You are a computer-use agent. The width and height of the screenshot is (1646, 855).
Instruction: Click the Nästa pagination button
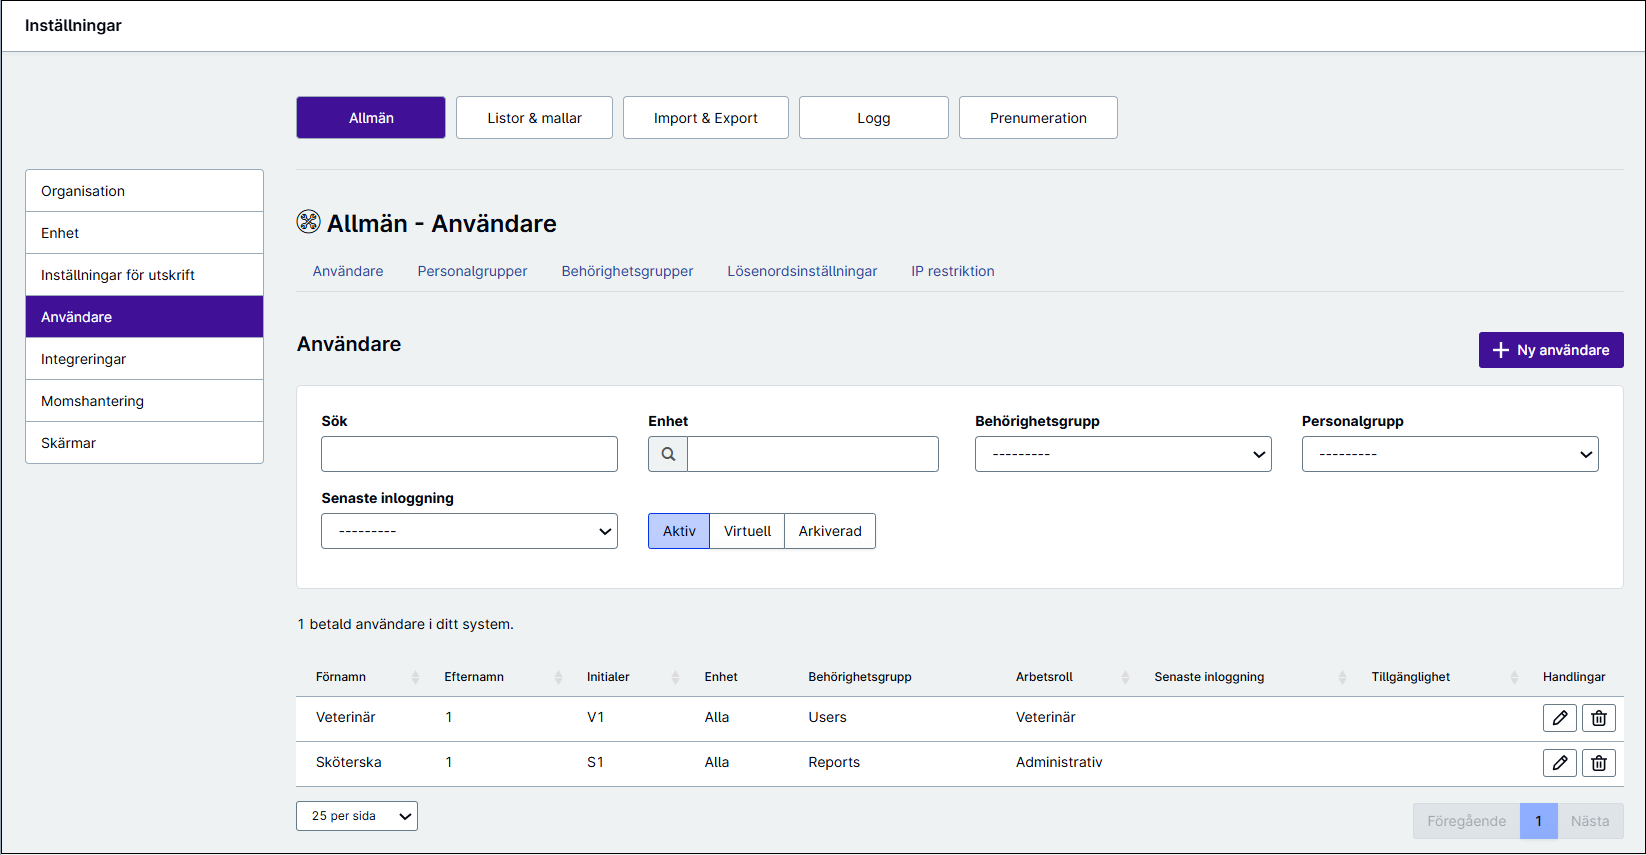pos(1590,821)
